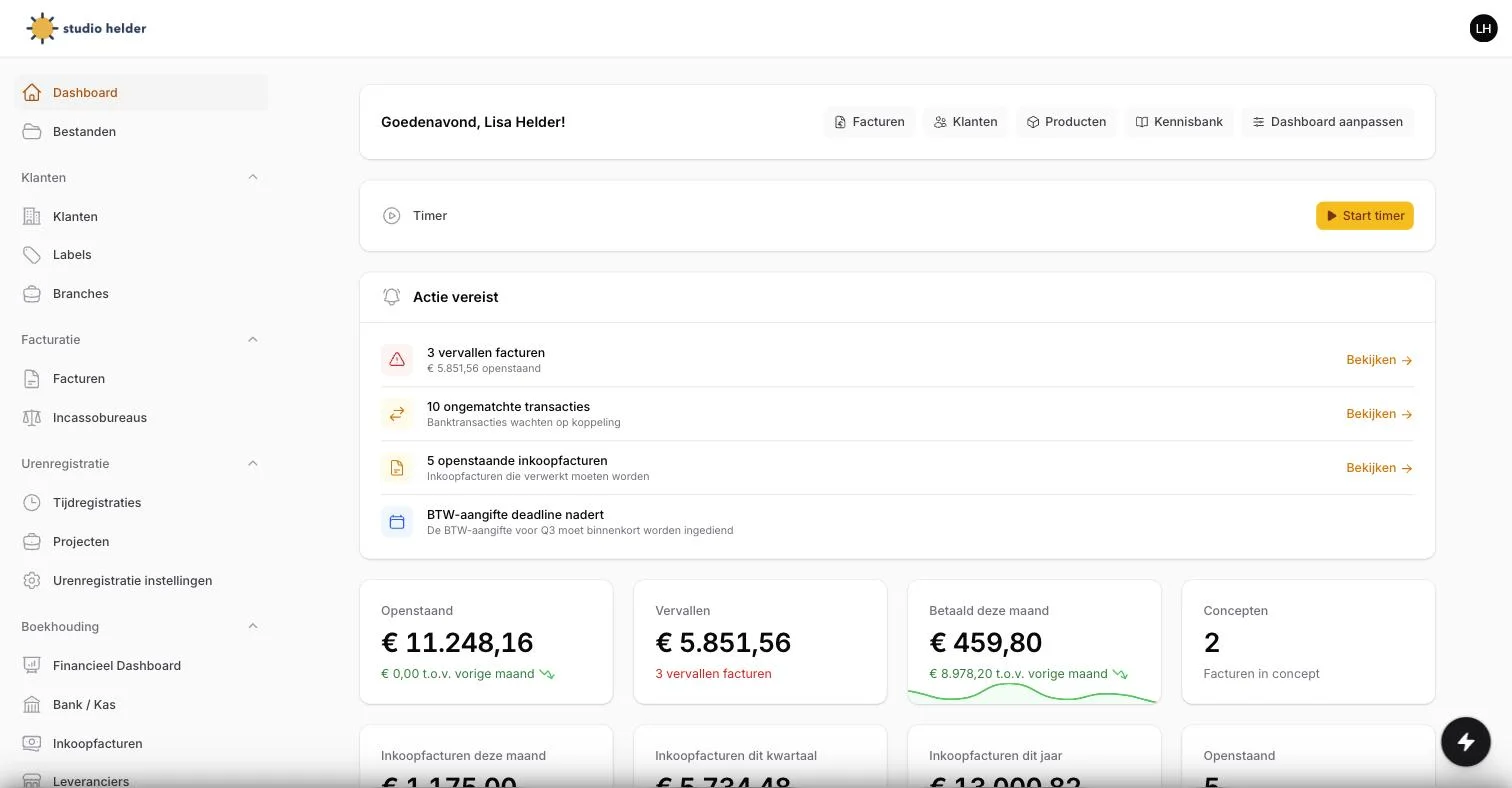
Task: Click the calendar icon for BTW-aangifte deadline
Action: 397,522
